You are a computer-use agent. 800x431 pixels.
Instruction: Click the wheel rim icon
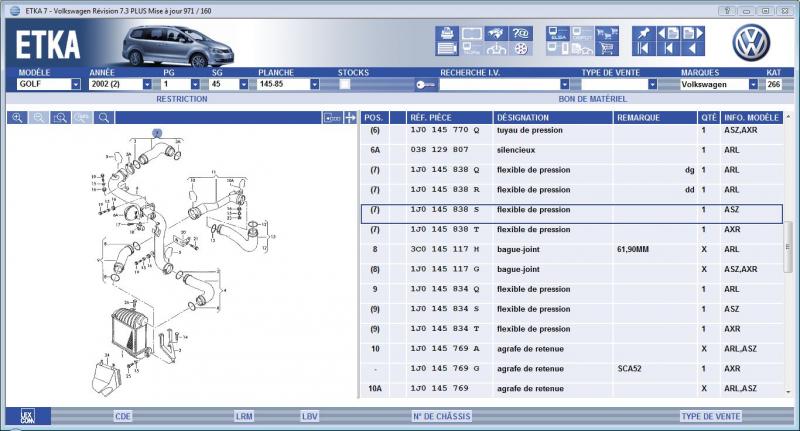point(520,48)
